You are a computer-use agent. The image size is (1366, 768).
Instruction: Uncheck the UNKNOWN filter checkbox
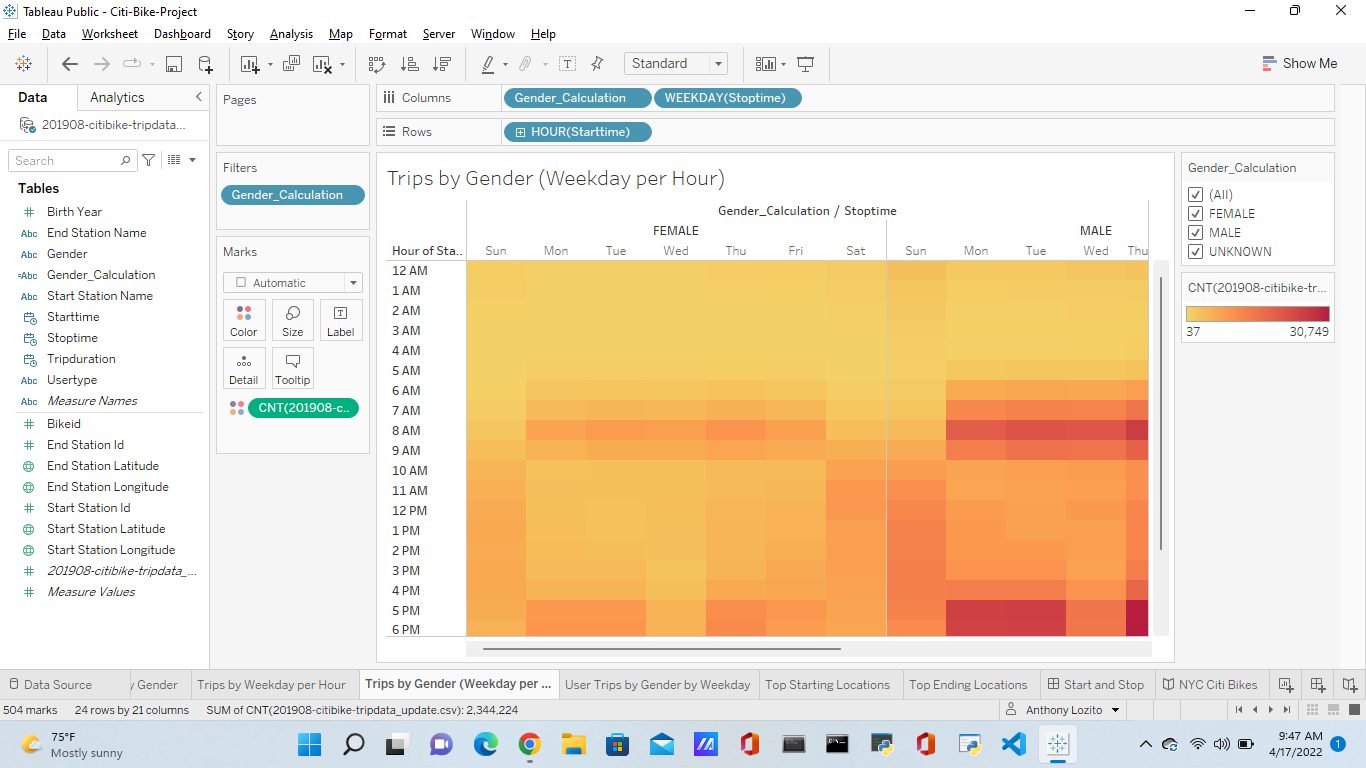[1195, 252]
